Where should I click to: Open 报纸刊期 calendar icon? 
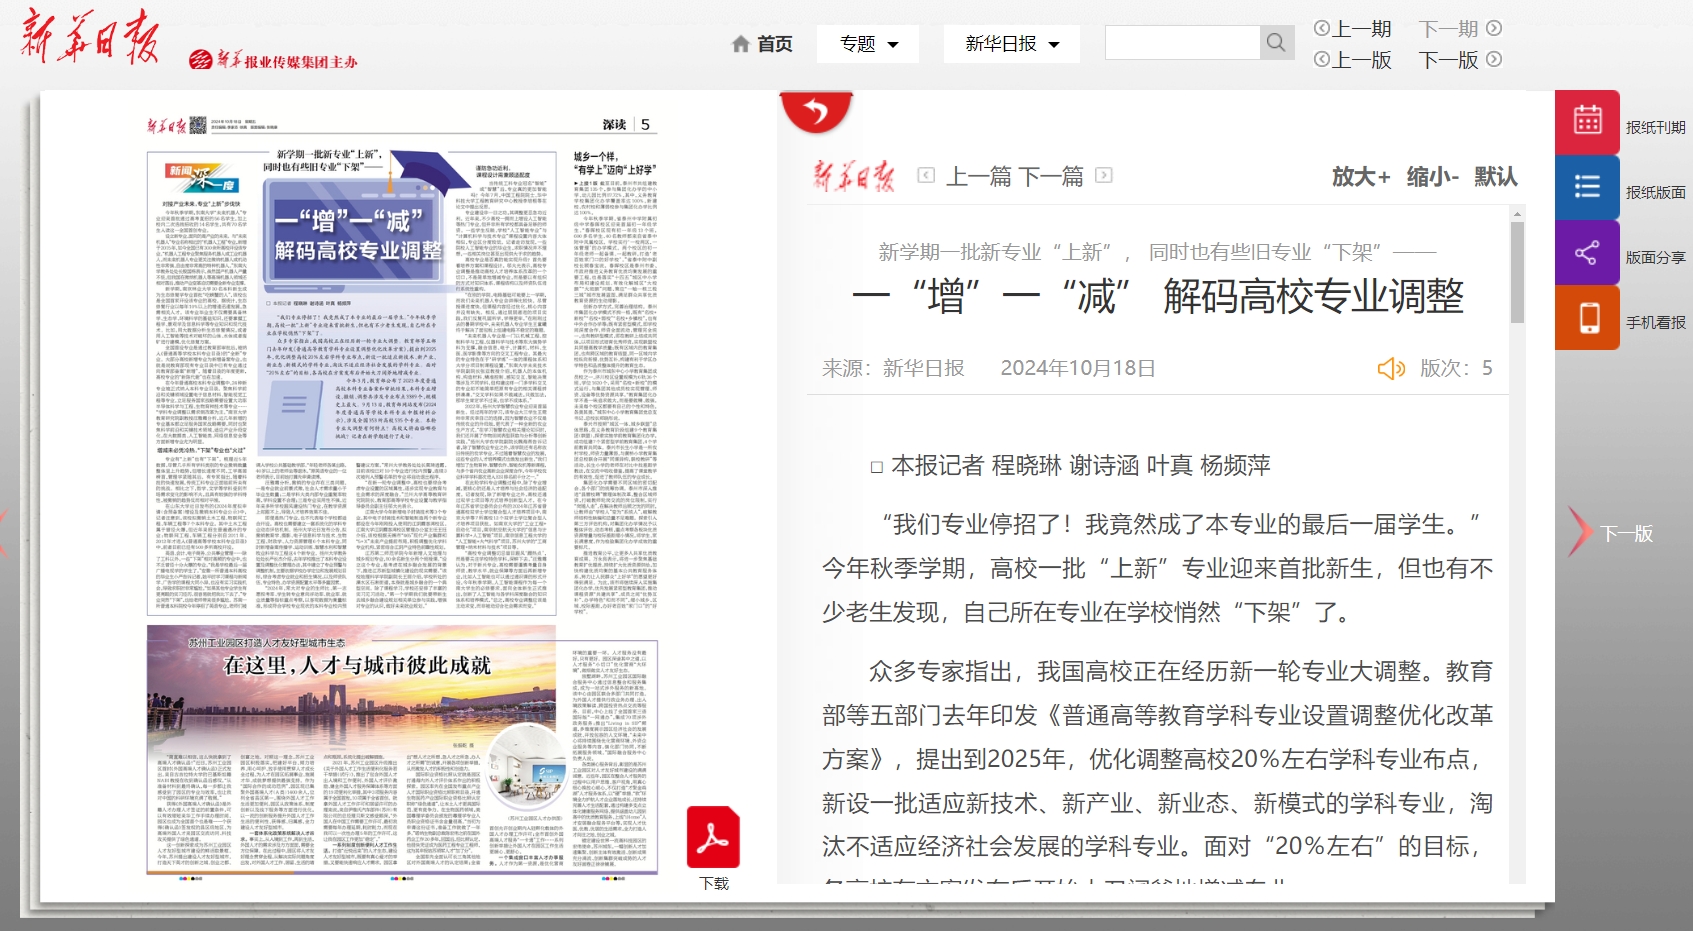pos(1587,122)
